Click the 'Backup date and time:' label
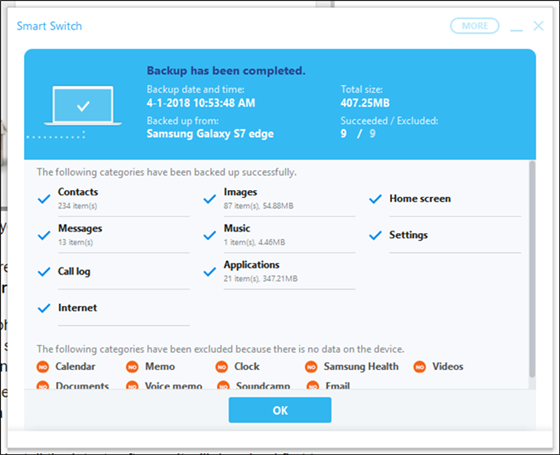This screenshot has width=560, height=455. 195,89
